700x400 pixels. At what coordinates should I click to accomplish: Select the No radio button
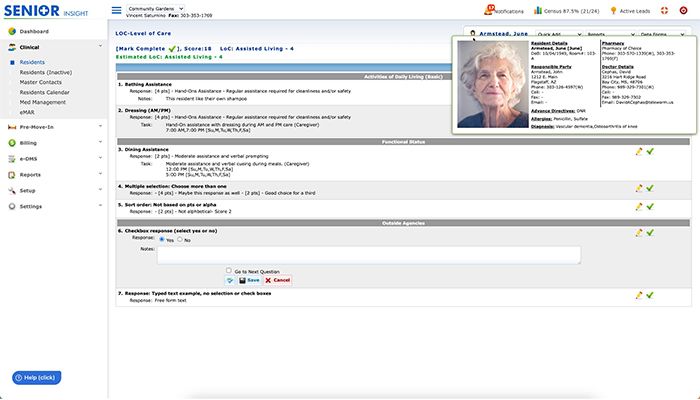click(180, 240)
